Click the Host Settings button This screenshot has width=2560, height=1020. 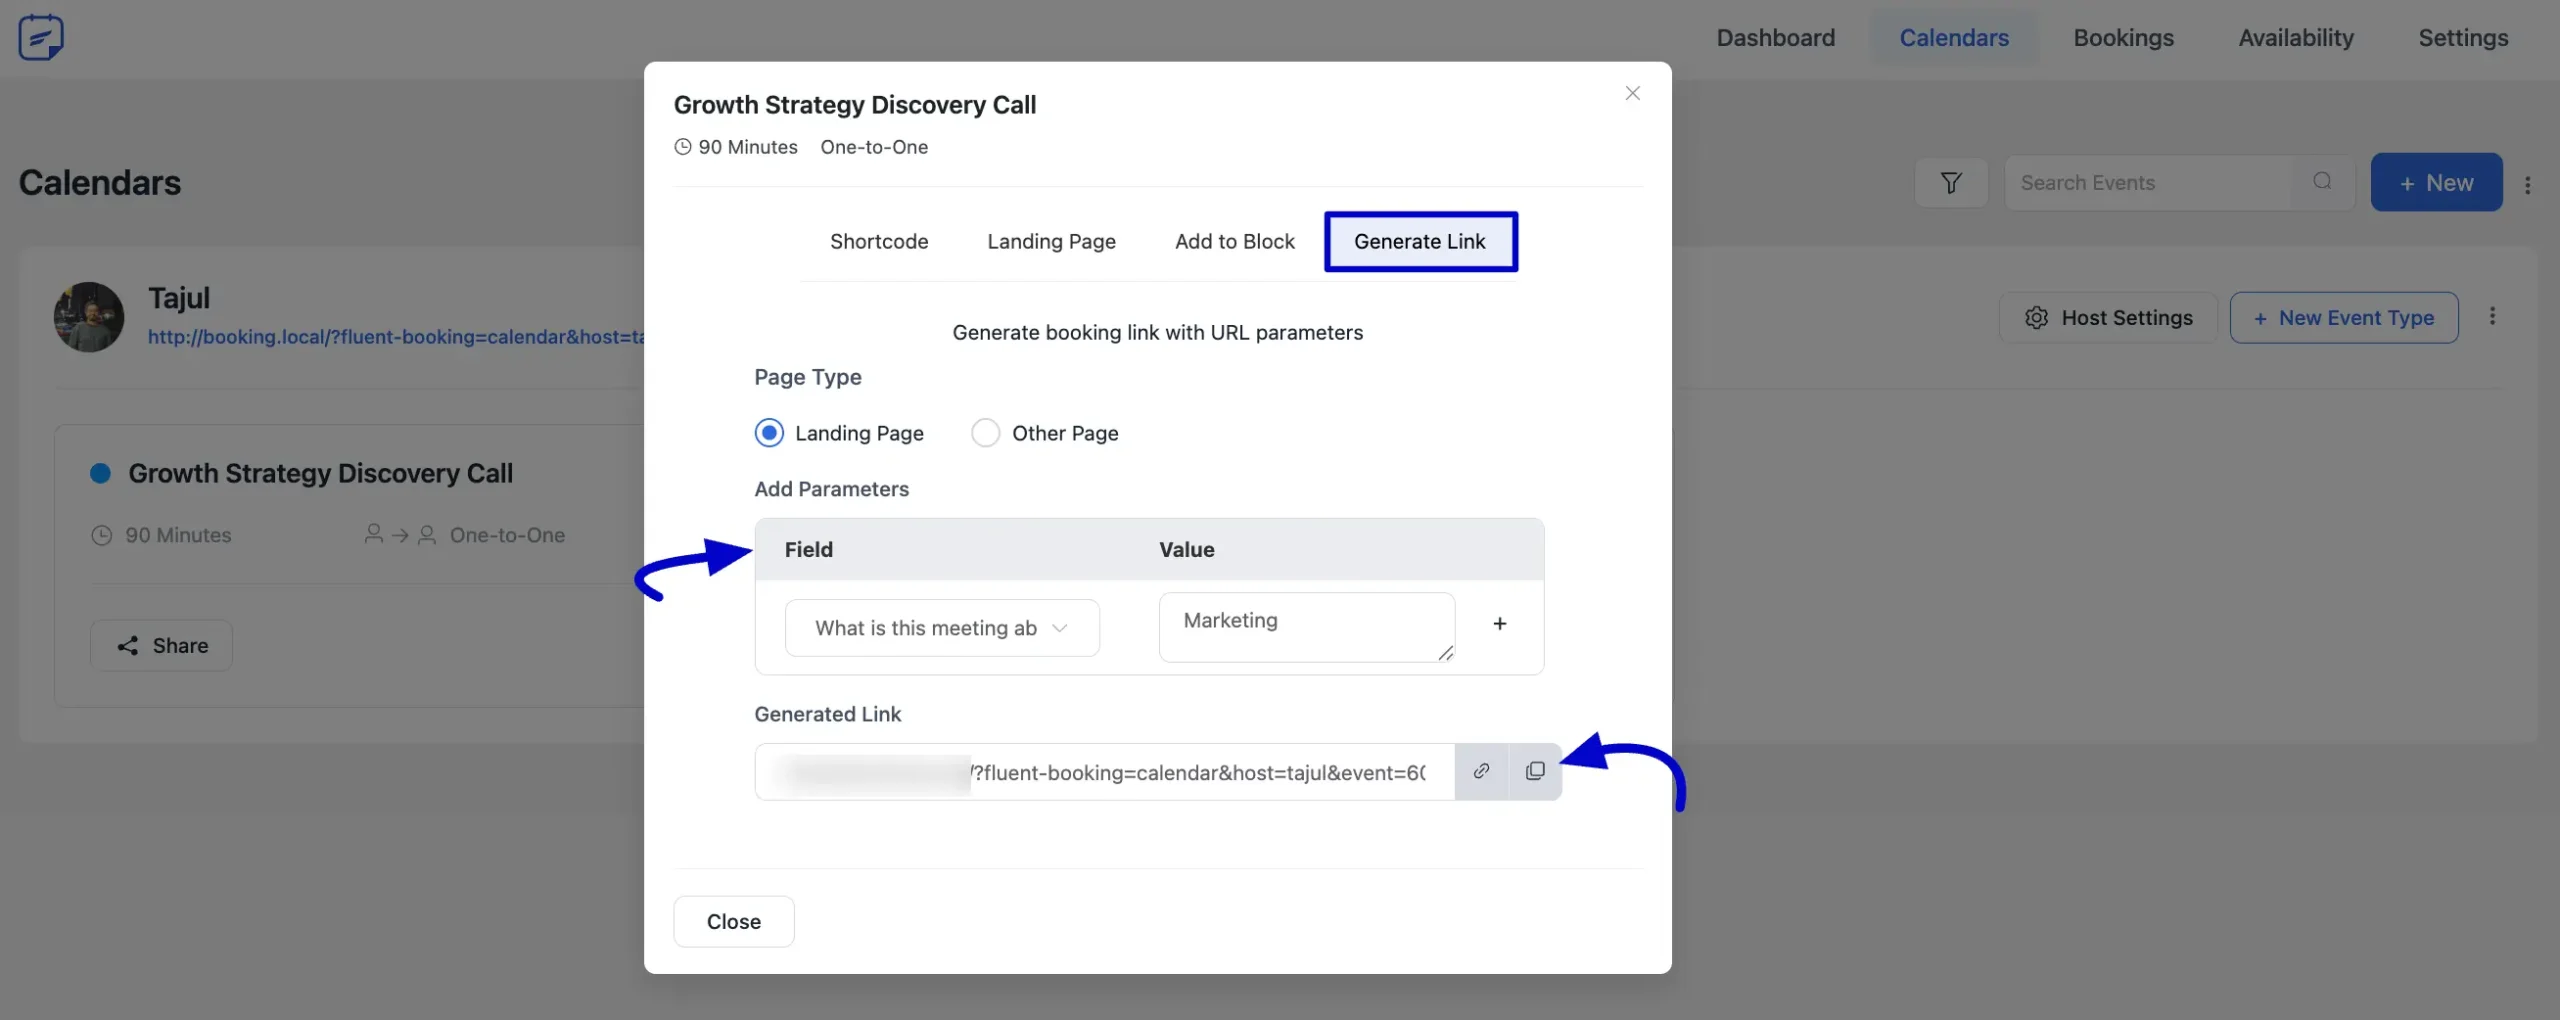tap(2108, 318)
